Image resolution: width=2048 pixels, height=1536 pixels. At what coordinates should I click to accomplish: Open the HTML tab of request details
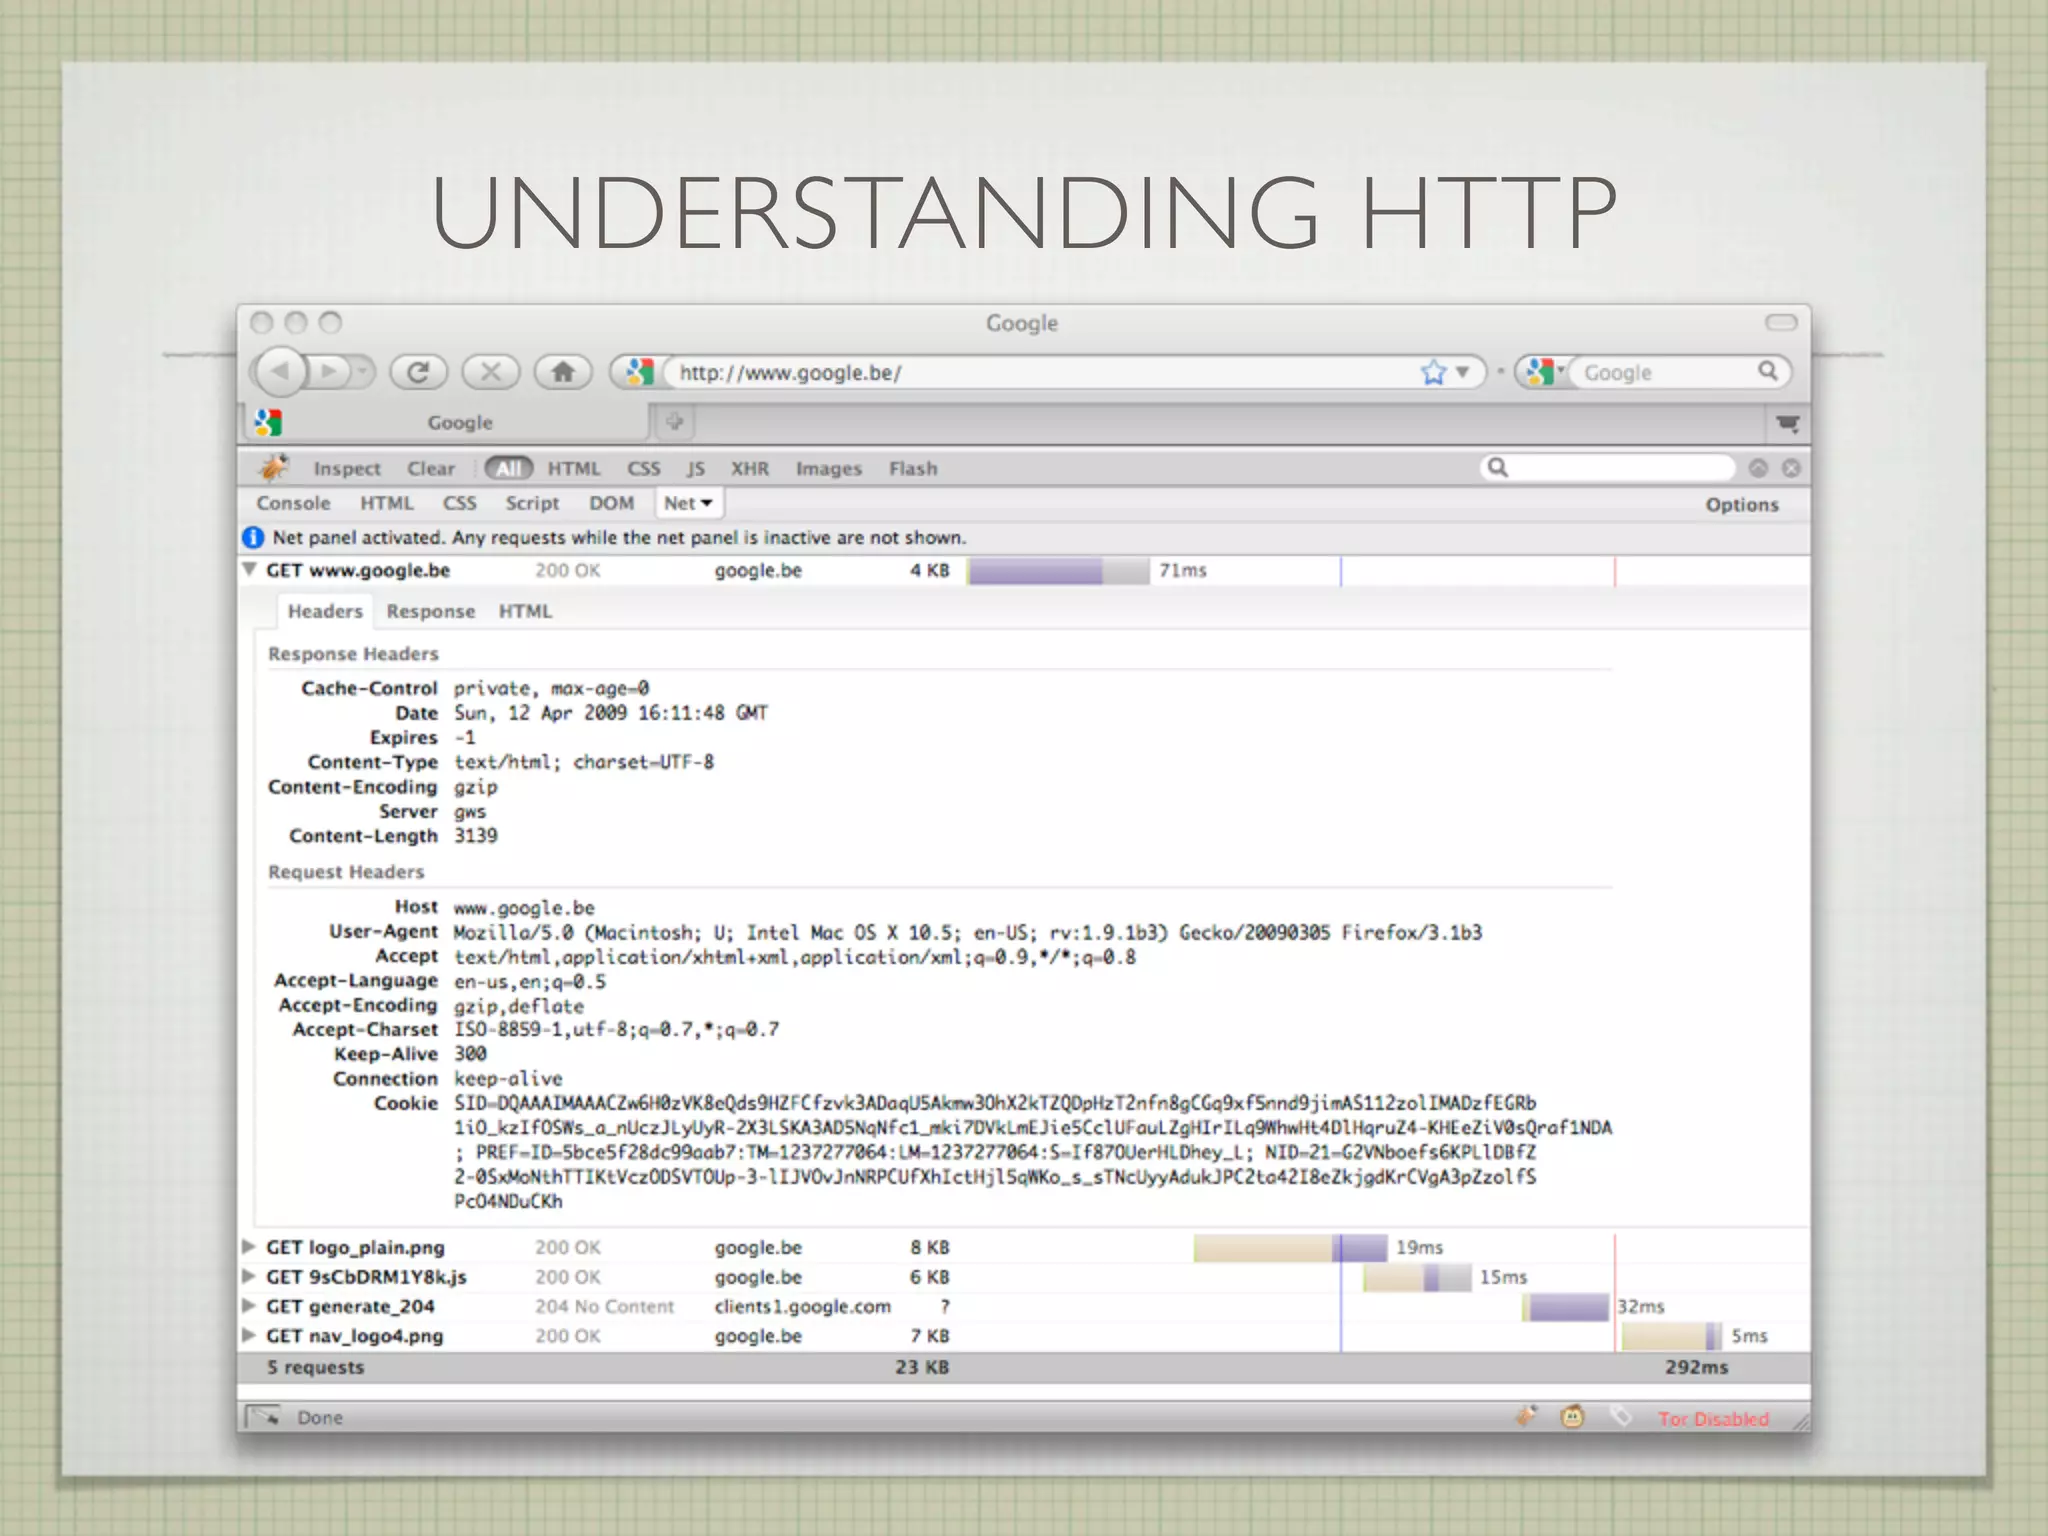(x=525, y=611)
